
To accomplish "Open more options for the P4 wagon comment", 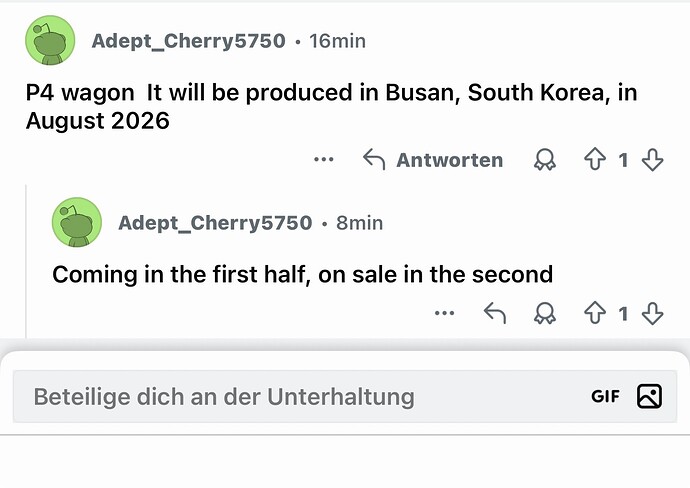I will click(x=323, y=160).
